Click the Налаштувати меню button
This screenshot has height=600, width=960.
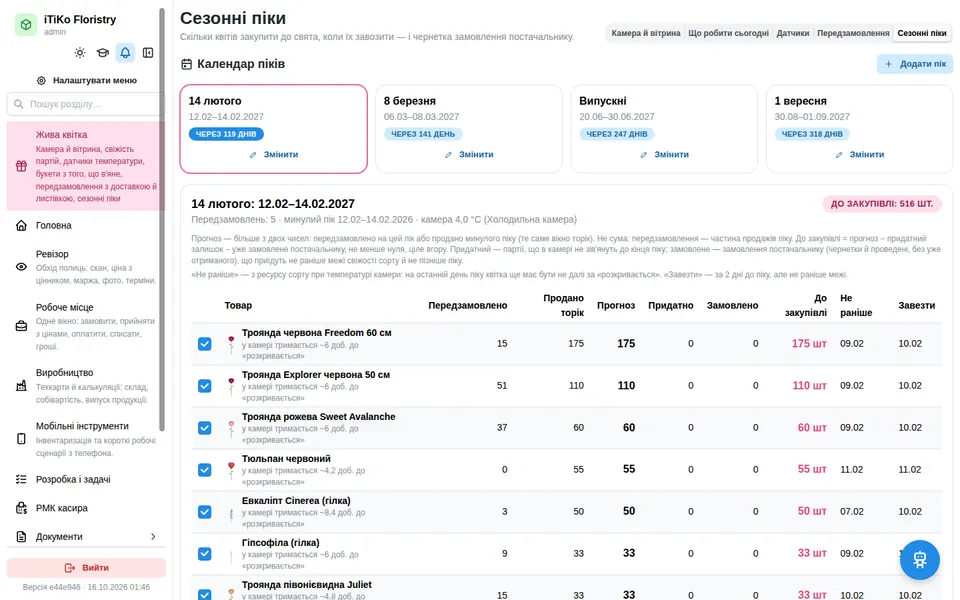(x=86, y=80)
